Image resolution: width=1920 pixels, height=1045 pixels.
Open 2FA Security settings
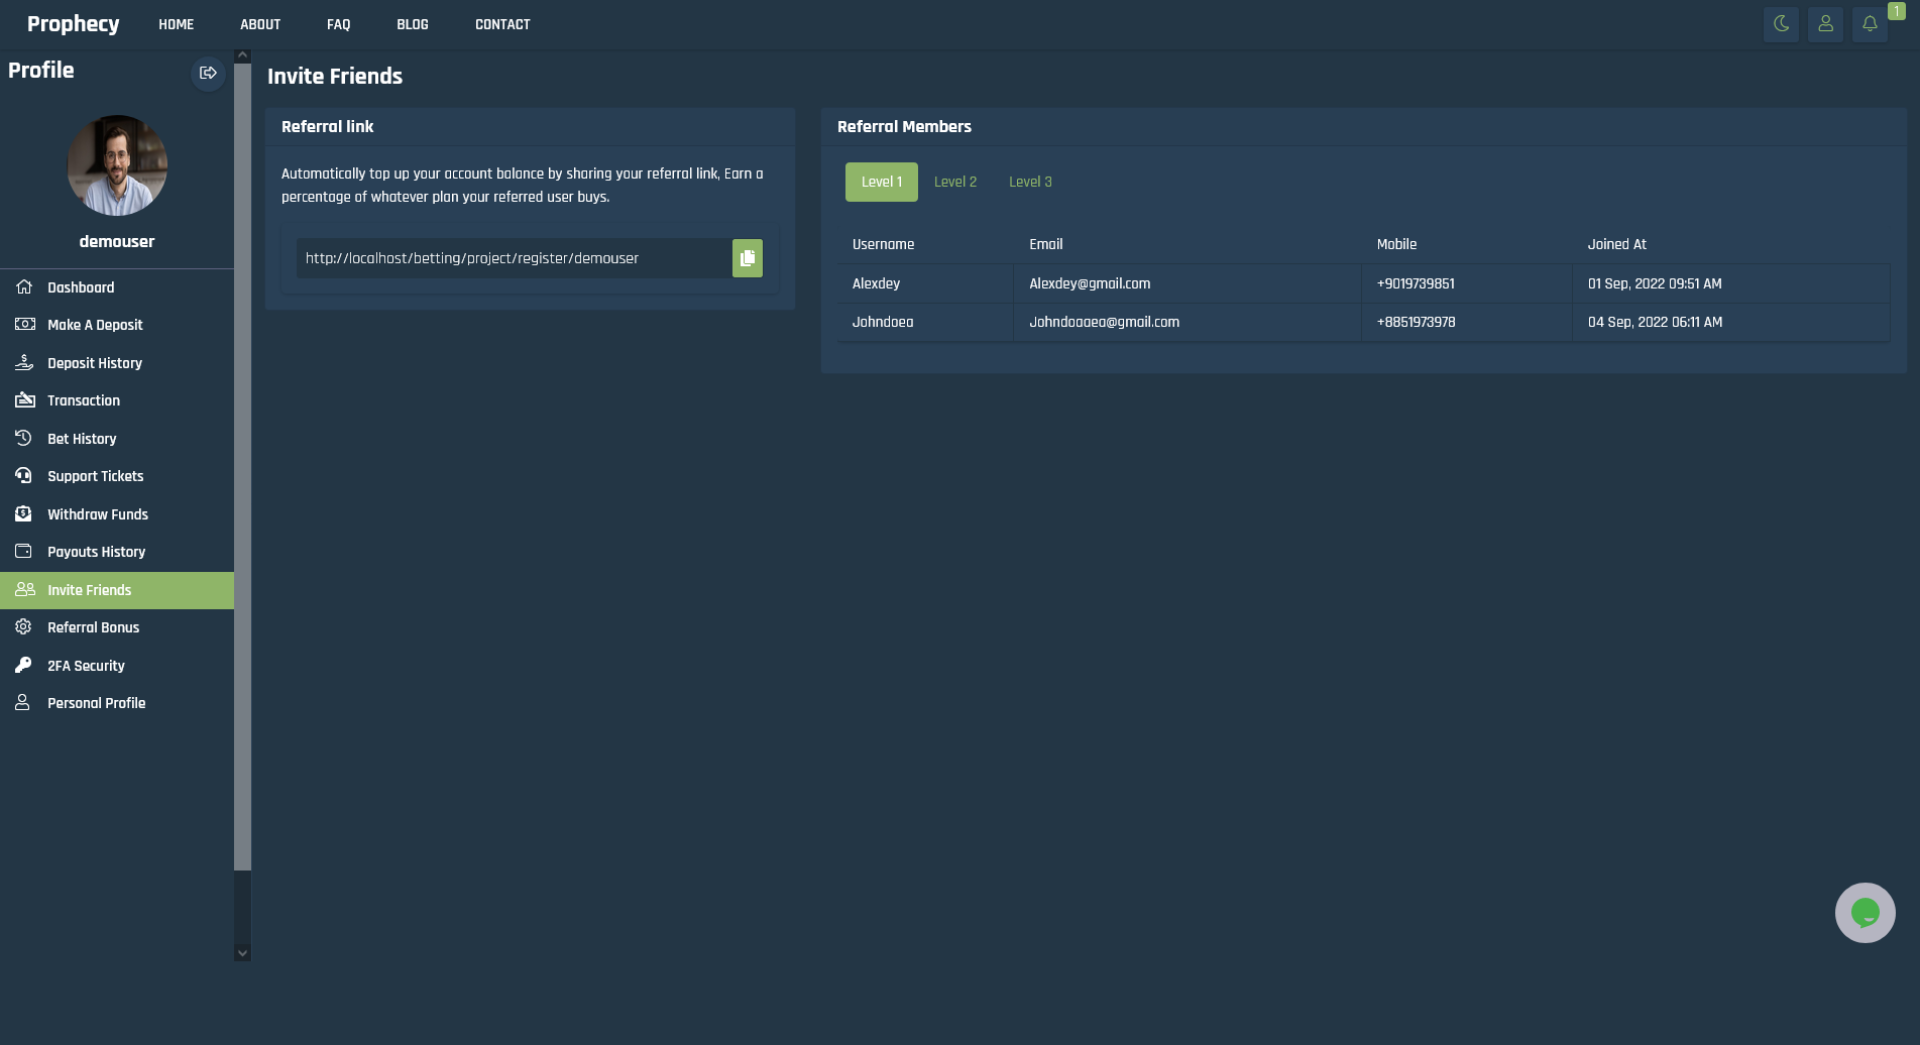pos(86,666)
